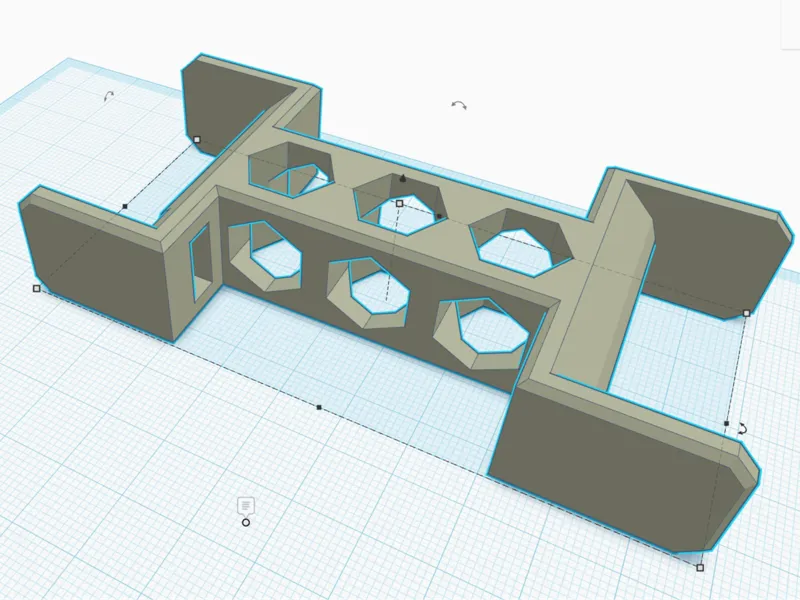Select the note anchor circle below the note icon
Screen dimensions: 800x600
pyautogui.click(x=246, y=522)
